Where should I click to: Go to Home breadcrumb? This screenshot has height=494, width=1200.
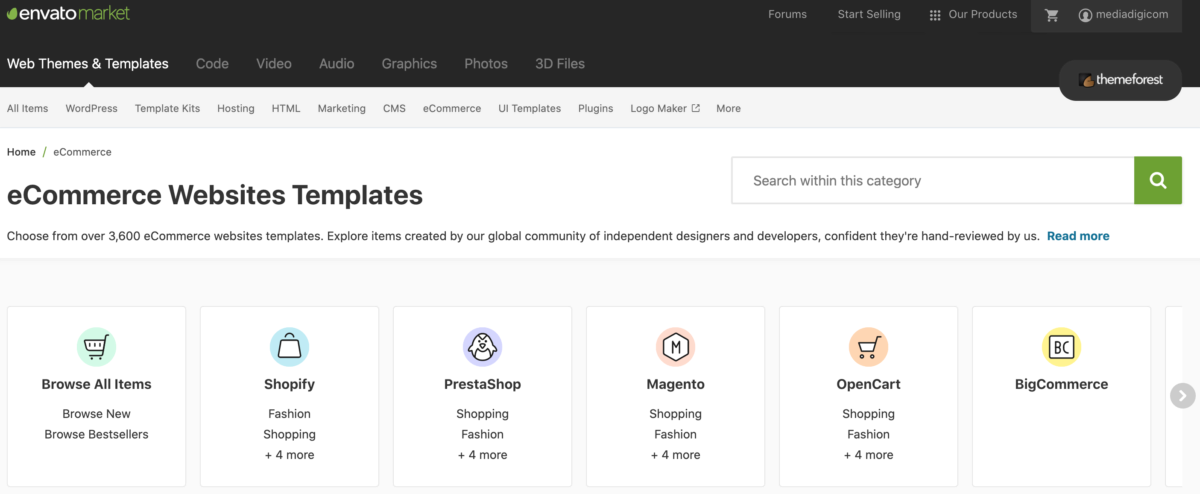[21, 152]
